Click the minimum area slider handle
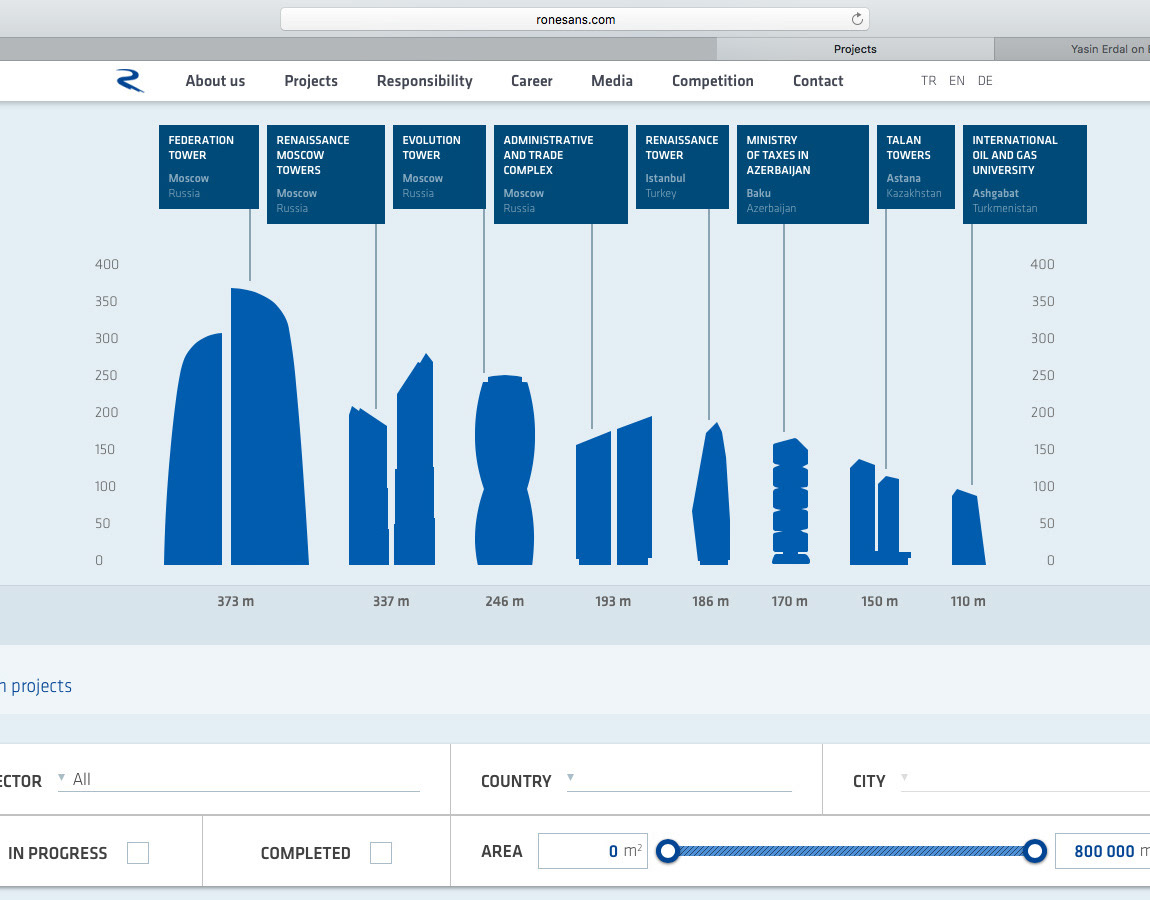1150x900 pixels. click(667, 851)
